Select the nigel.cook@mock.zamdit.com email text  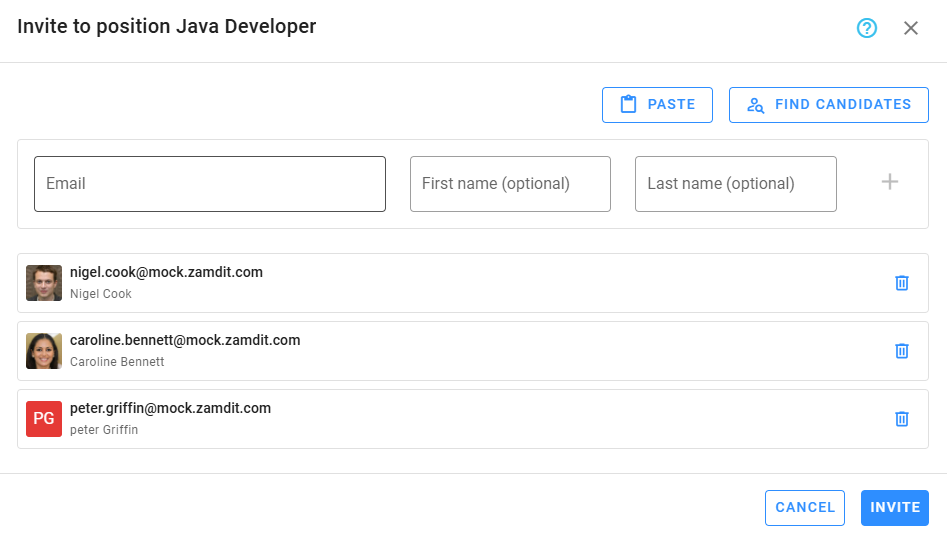click(166, 272)
